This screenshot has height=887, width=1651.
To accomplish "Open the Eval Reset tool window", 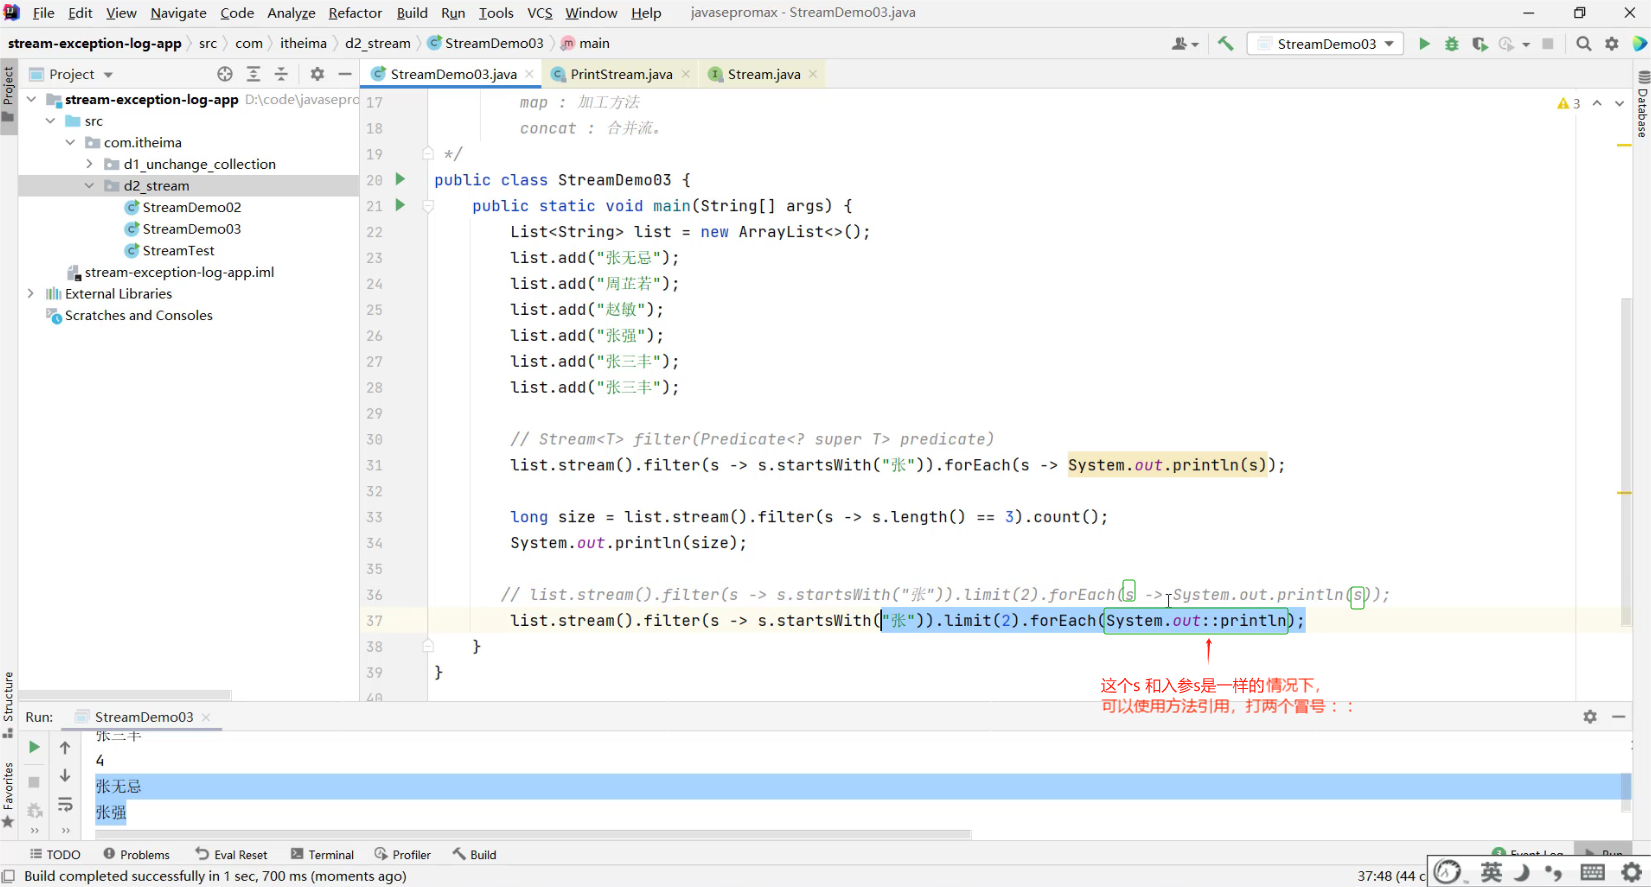I will pyautogui.click(x=231, y=854).
